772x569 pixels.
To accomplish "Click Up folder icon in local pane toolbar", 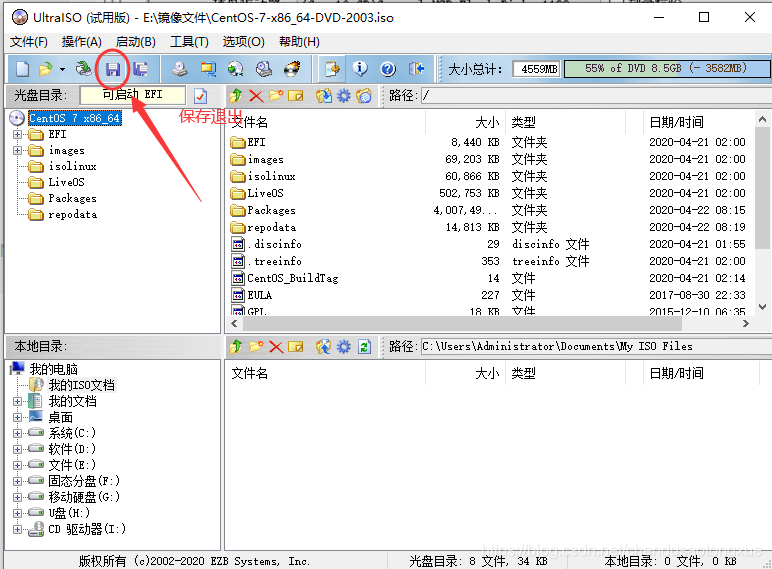I will pos(236,347).
